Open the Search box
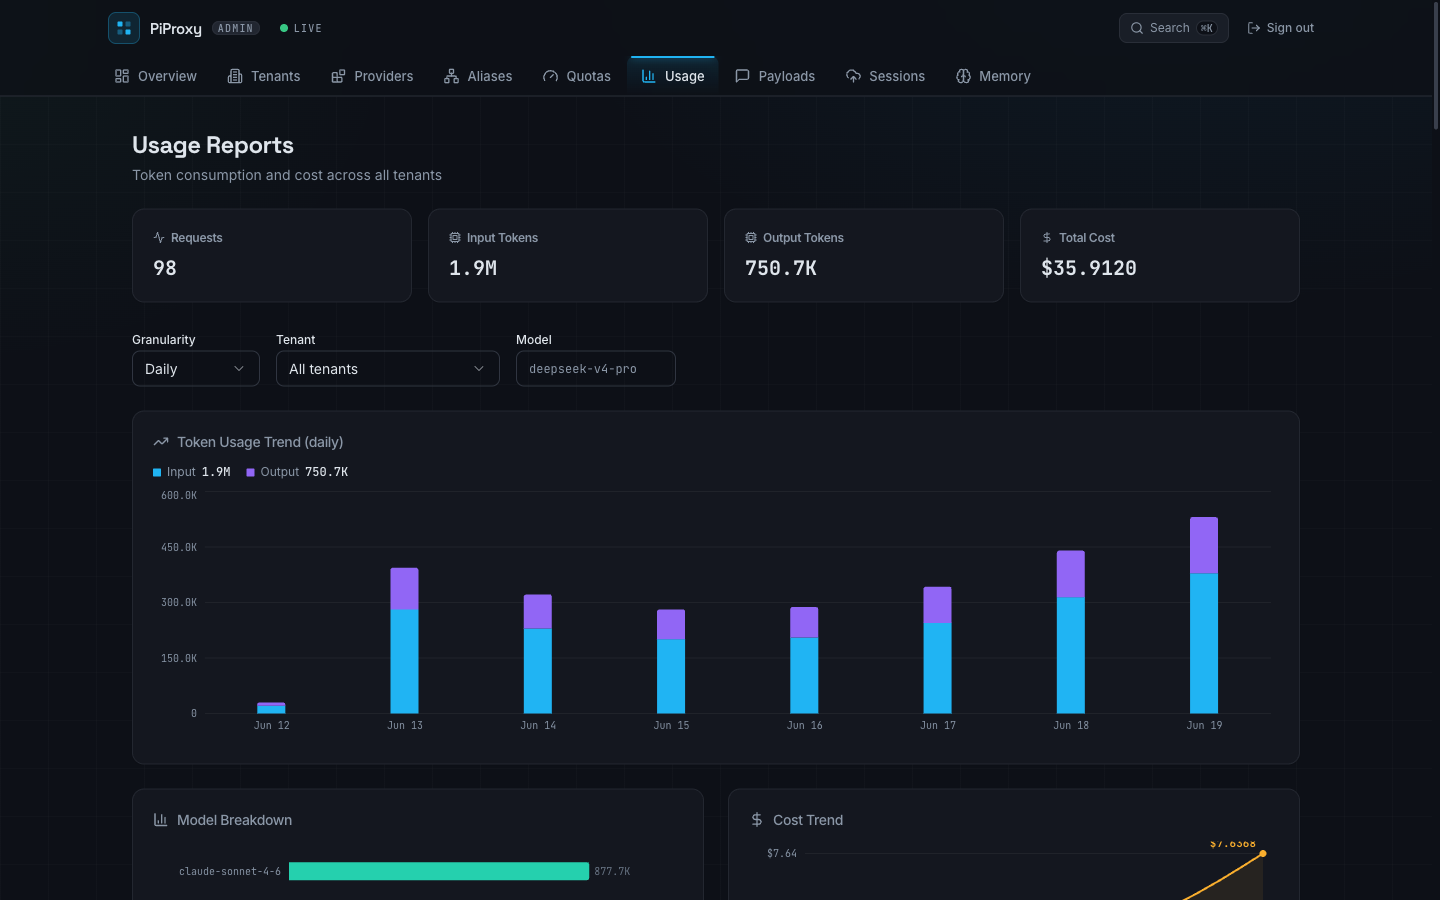This screenshot has width=1440, height=900. coord(1174,28)
